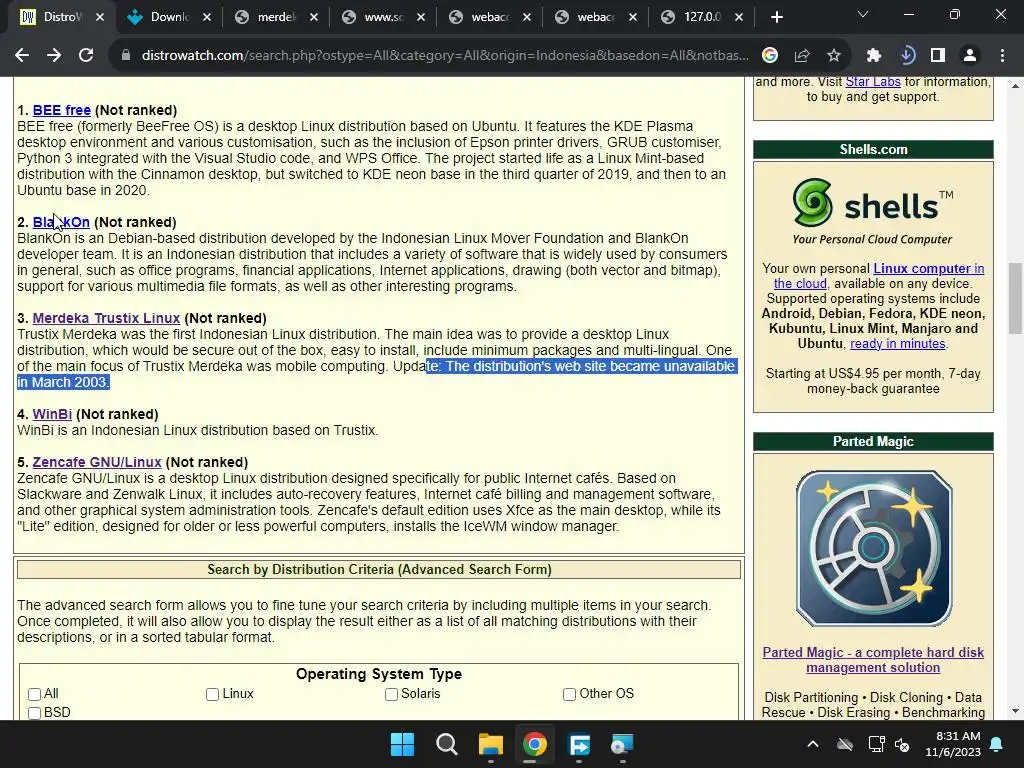Viewport: 1024px width, 768px height.
Task: Share this page icon
Action: click(x=802, y=56)
